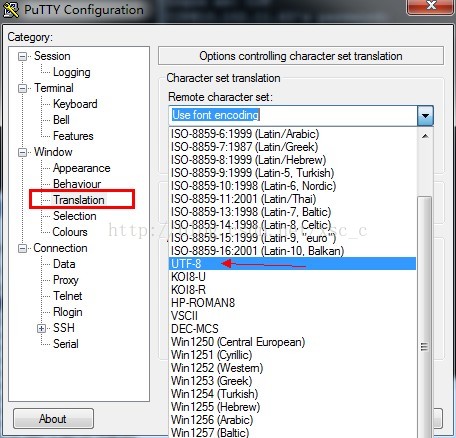Open the Telnet category
The image size is (456, 438).
click(x=68, y=296)
